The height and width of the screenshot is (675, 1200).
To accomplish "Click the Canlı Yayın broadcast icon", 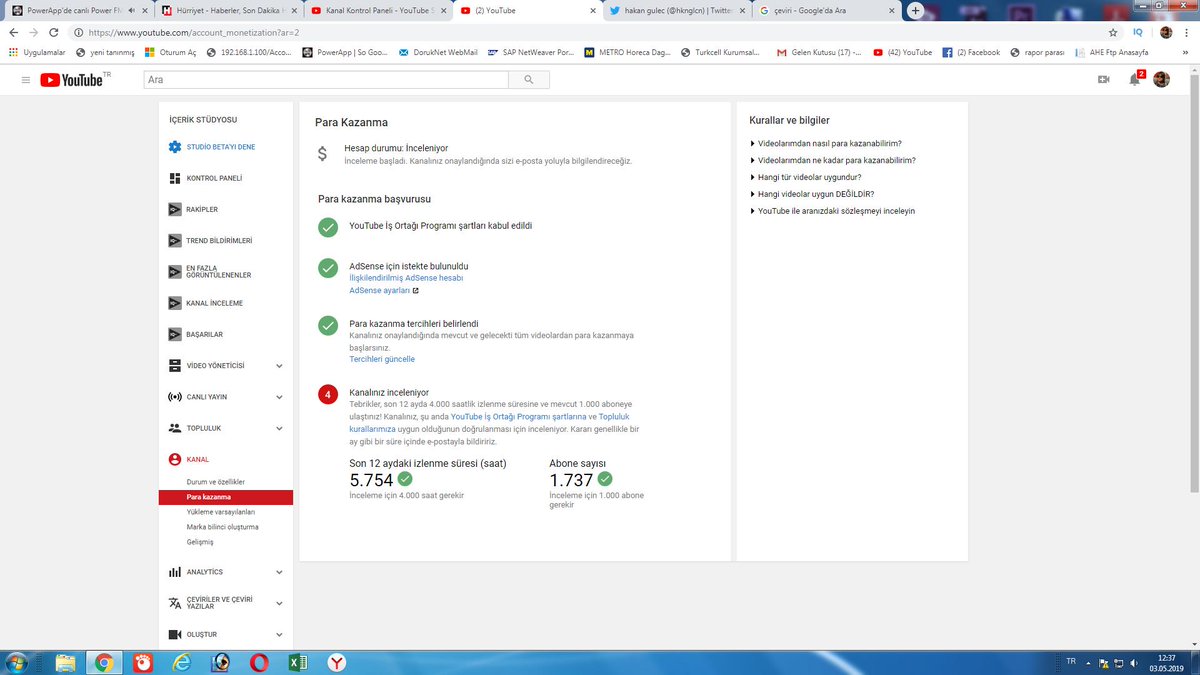I will click(175, 397).
